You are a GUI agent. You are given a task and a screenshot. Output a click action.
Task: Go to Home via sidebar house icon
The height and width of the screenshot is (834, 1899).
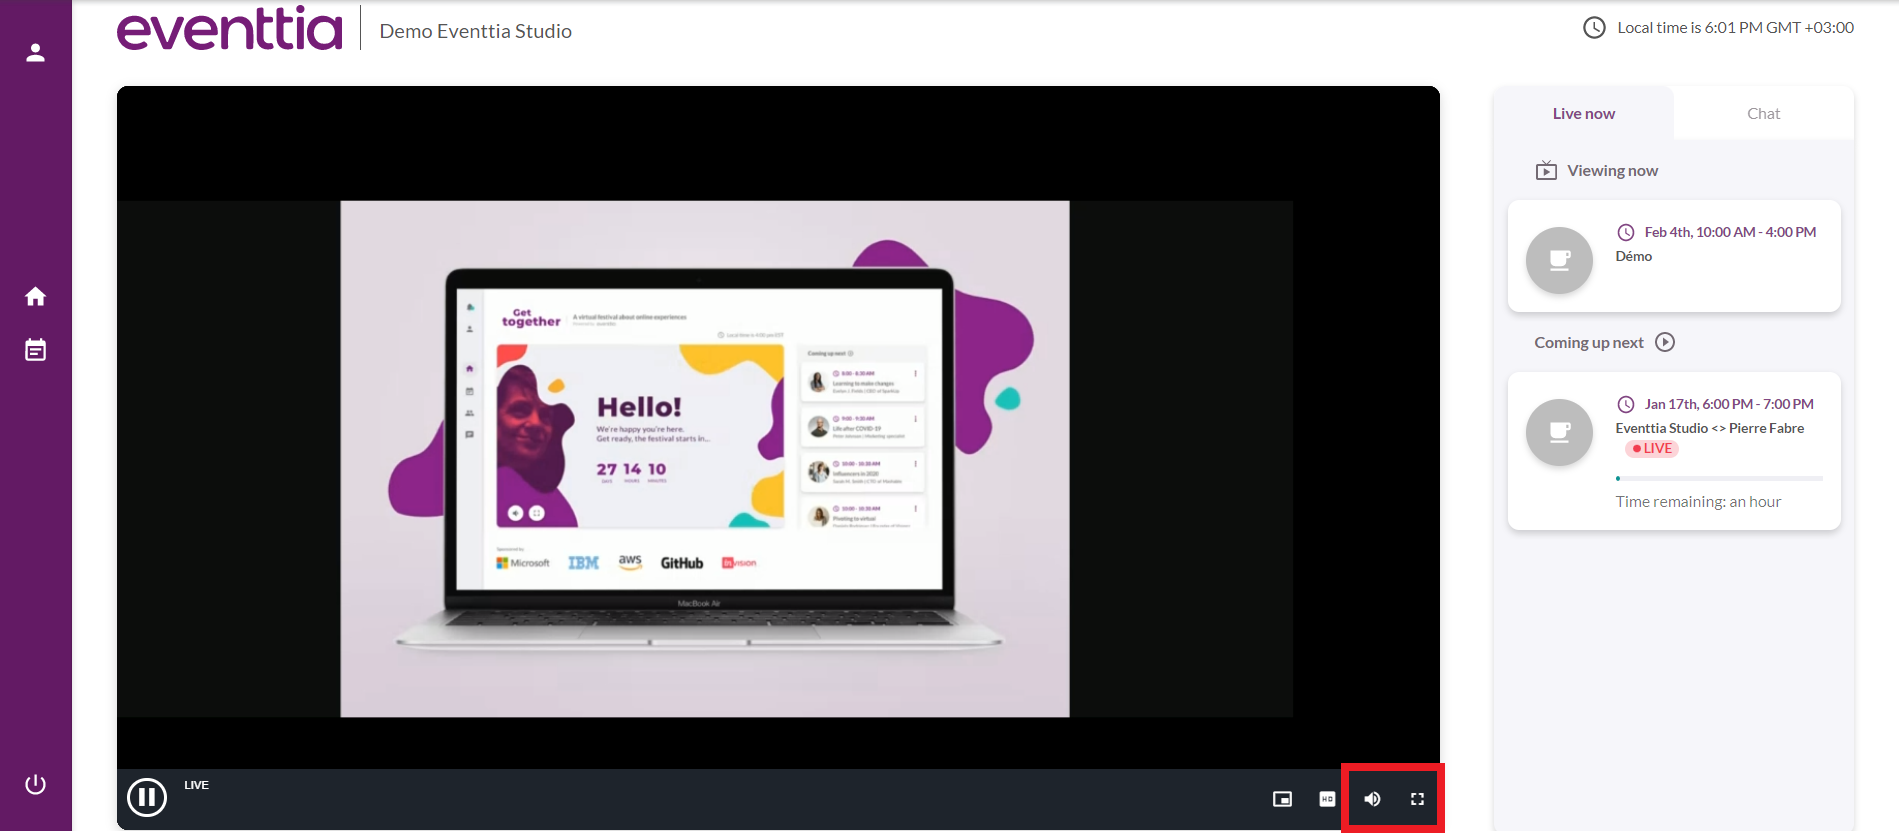35,297
